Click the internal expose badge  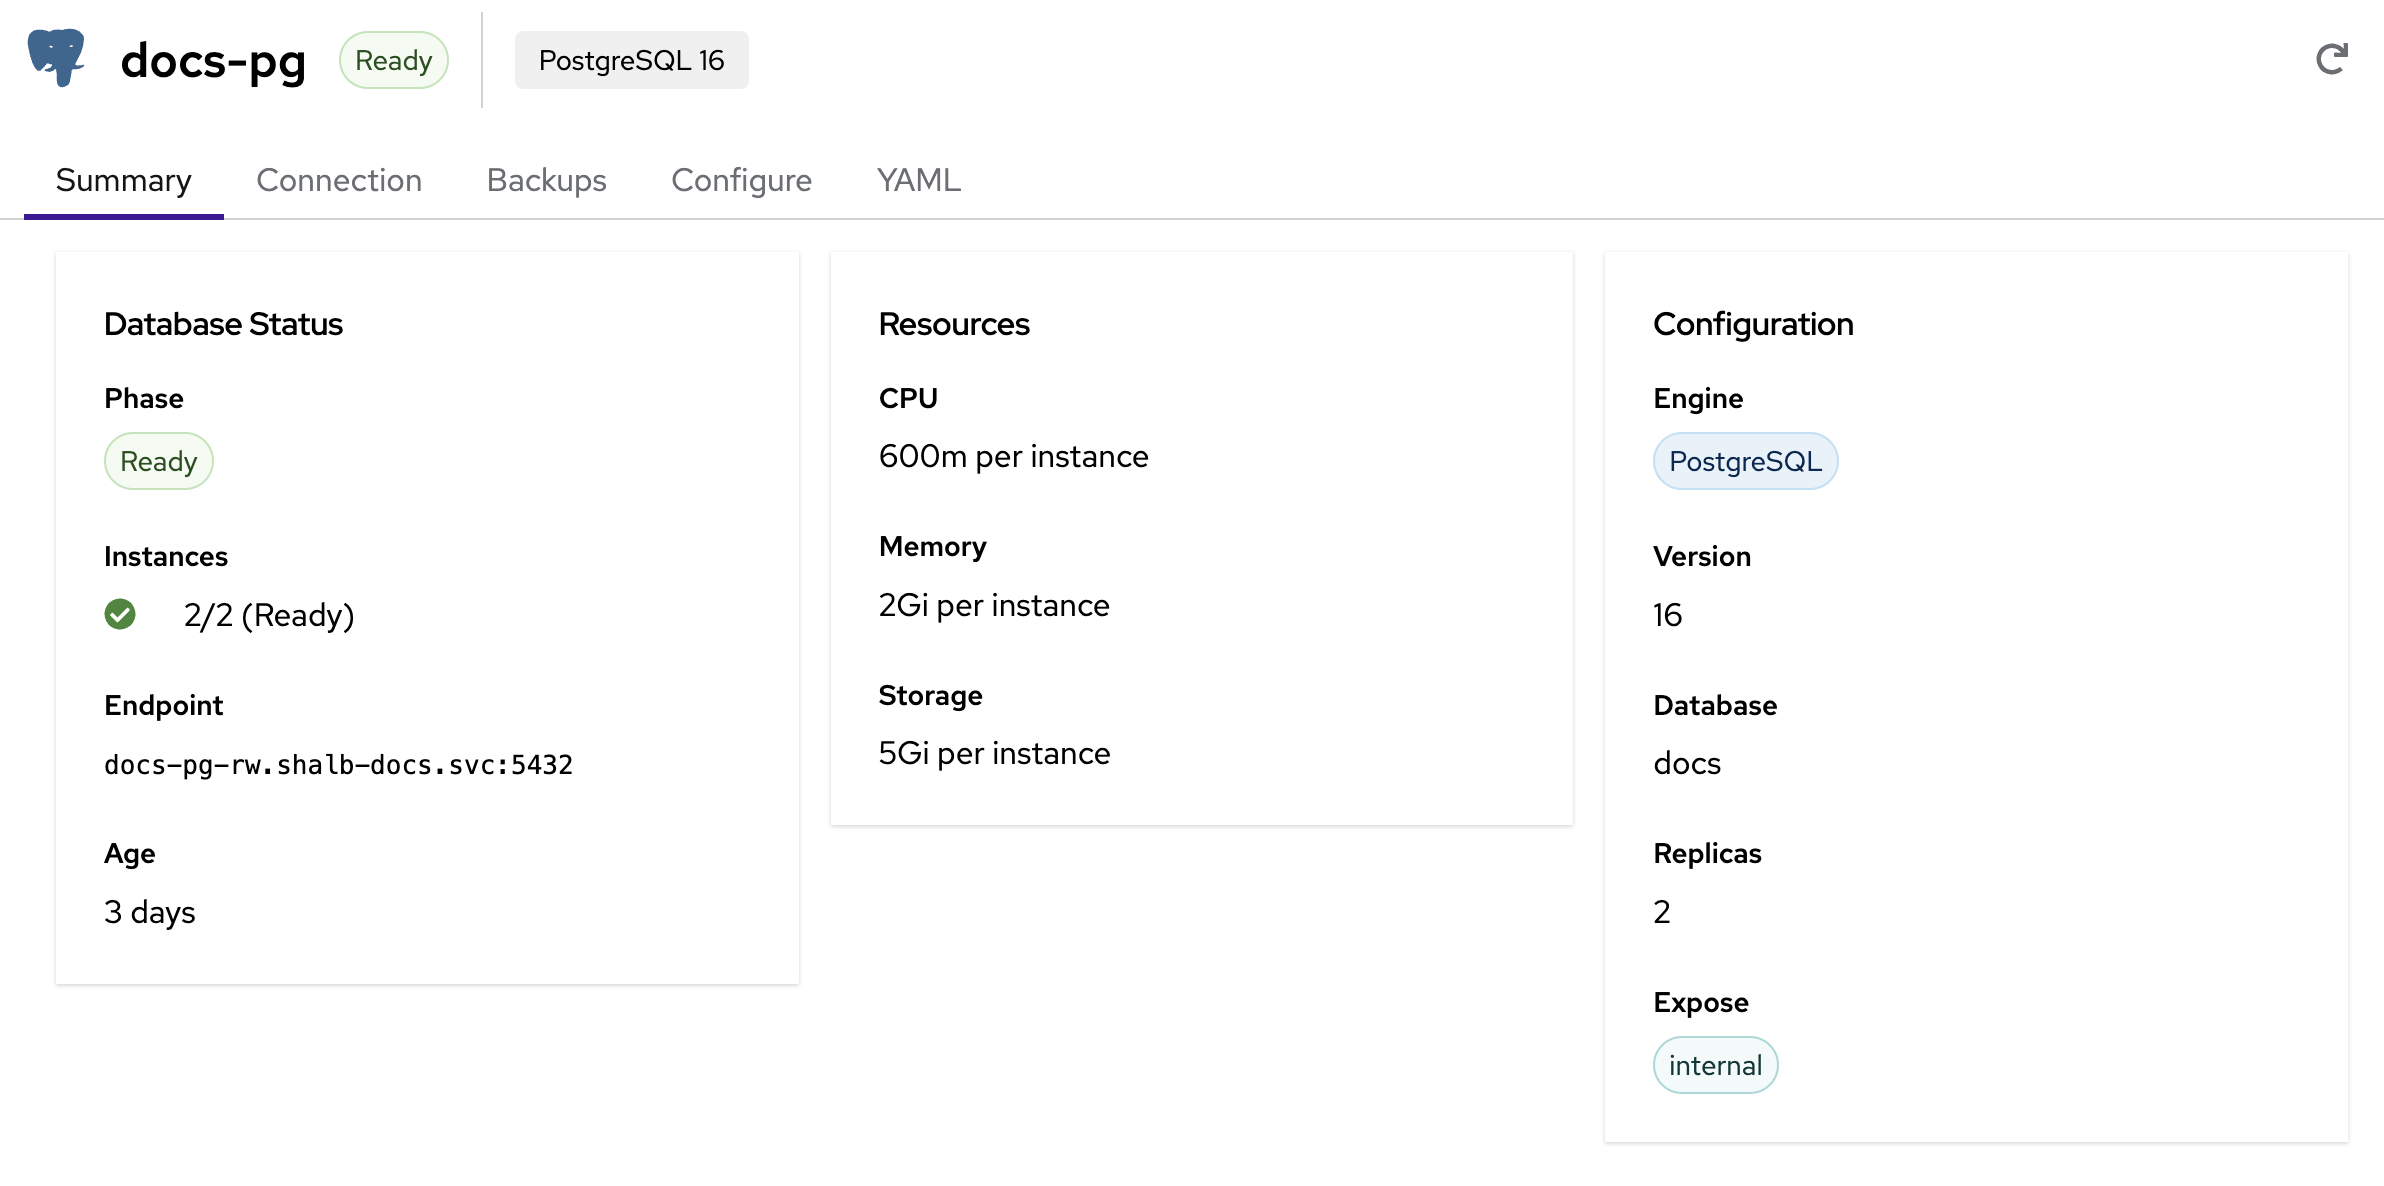1715,1065
